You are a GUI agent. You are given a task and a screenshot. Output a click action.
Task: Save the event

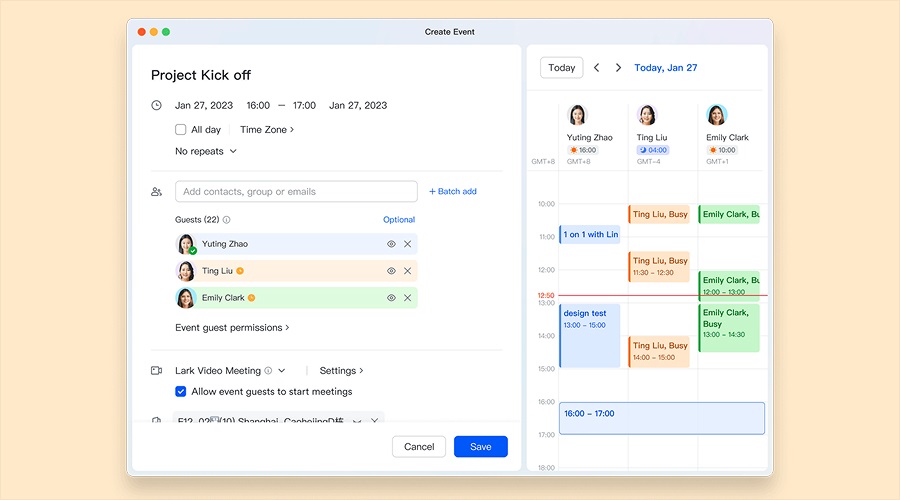click(480, 447)
